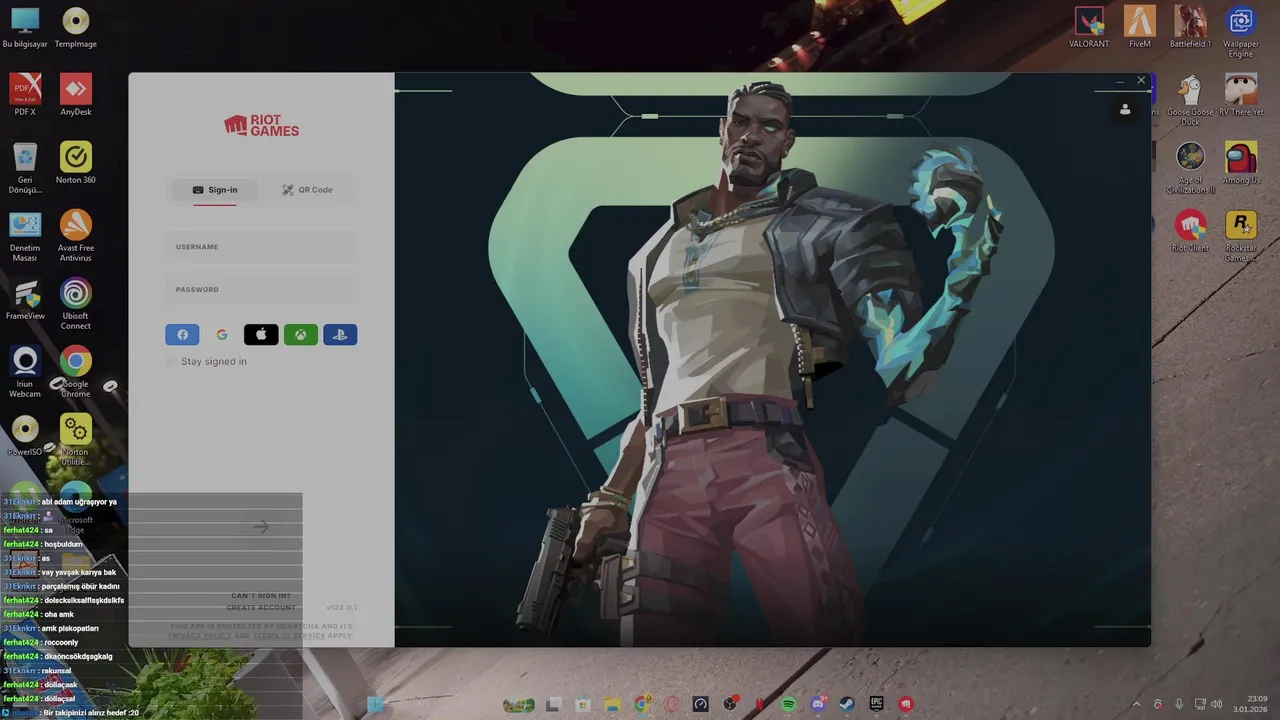Select the Wallpaper Engine desktop icon

click(x=1241, y=31)
